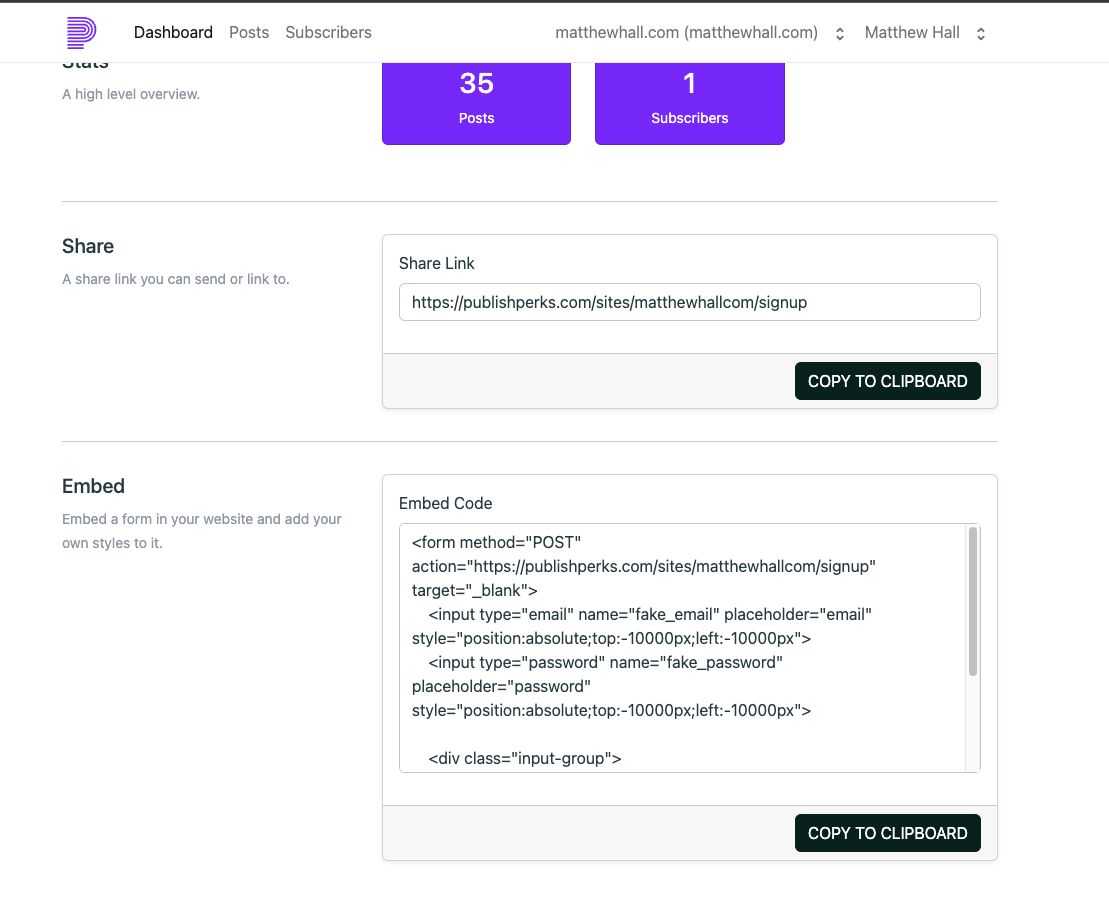Switch to the Subscribers section
The width and height of the screenshot is (1109, 901).
(328, 32)
